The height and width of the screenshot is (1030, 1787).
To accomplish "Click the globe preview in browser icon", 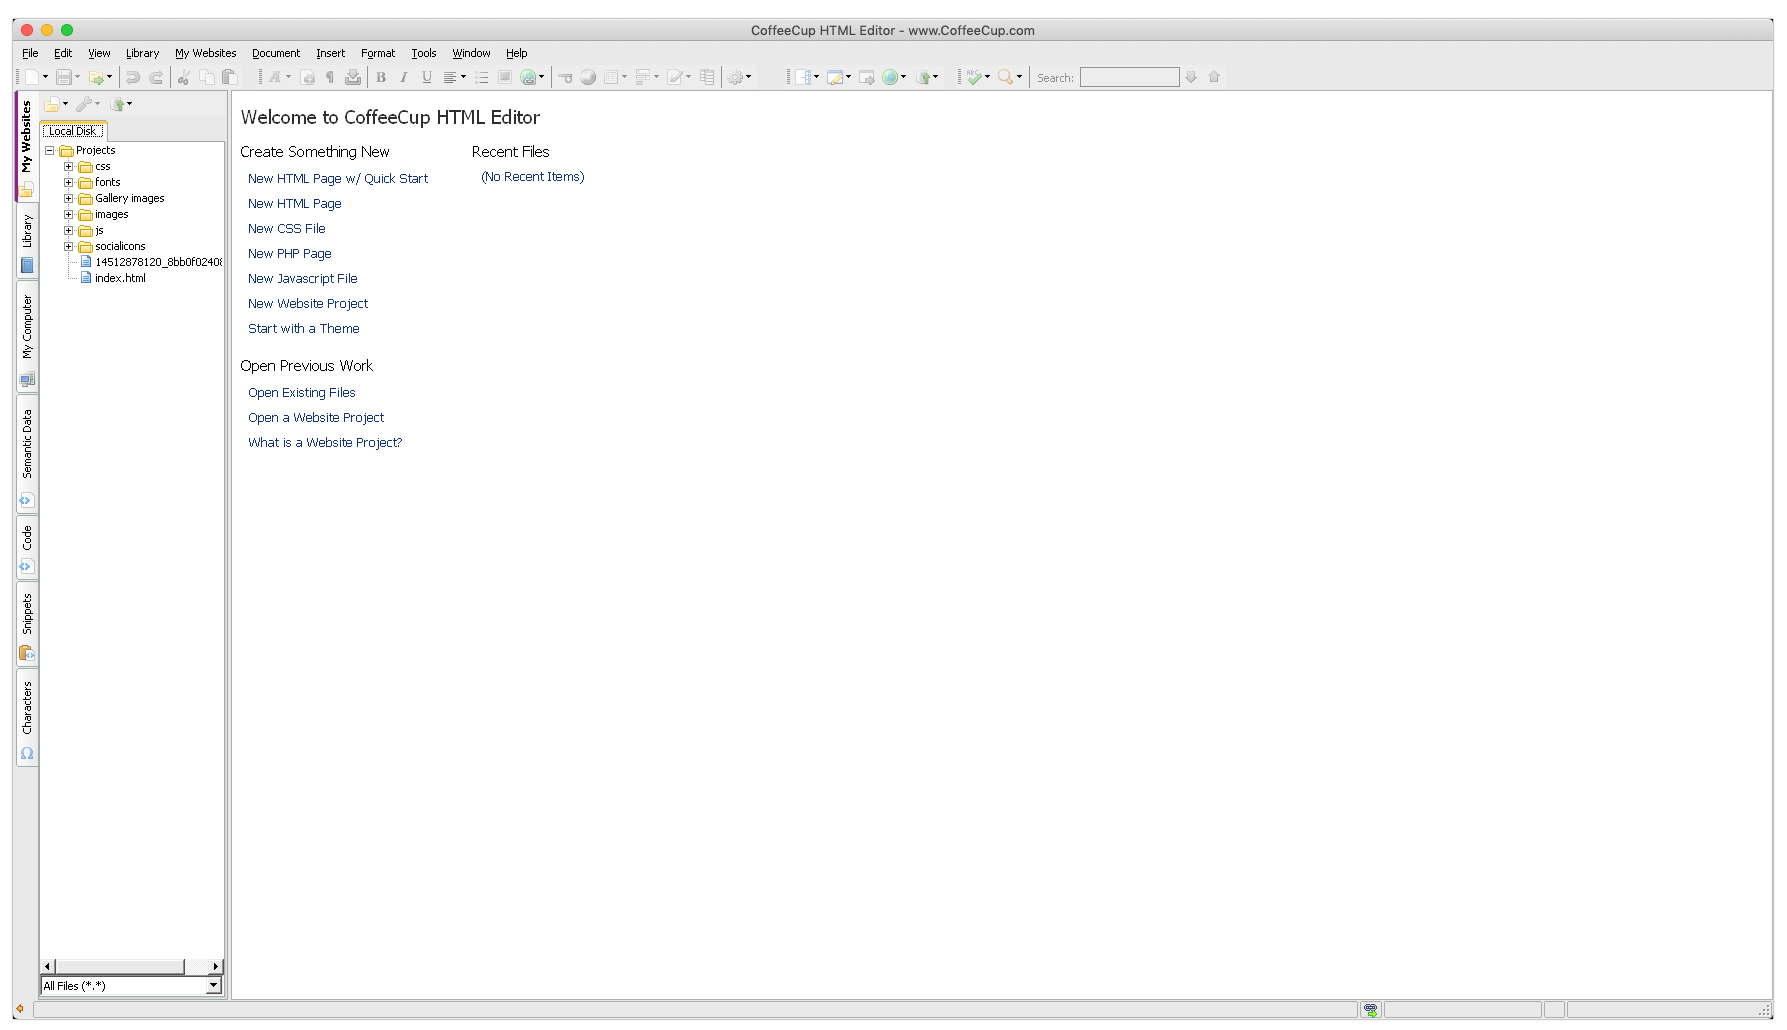I will tap(889, 77).
